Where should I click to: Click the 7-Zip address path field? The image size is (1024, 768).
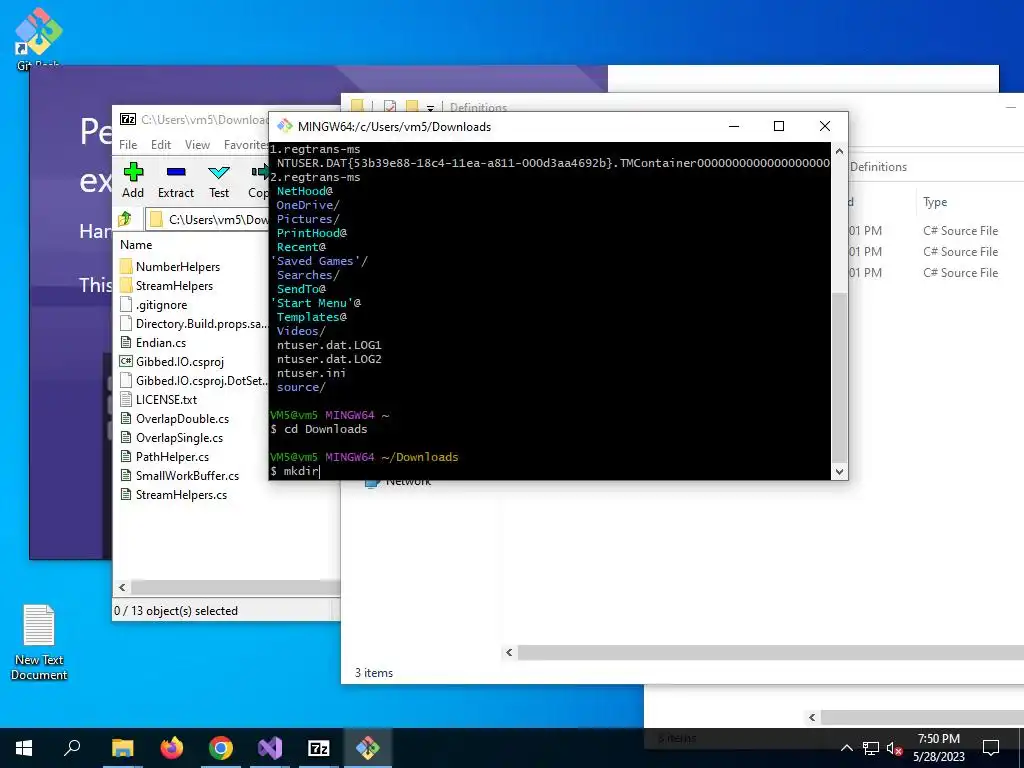click(x=207, y=219)
